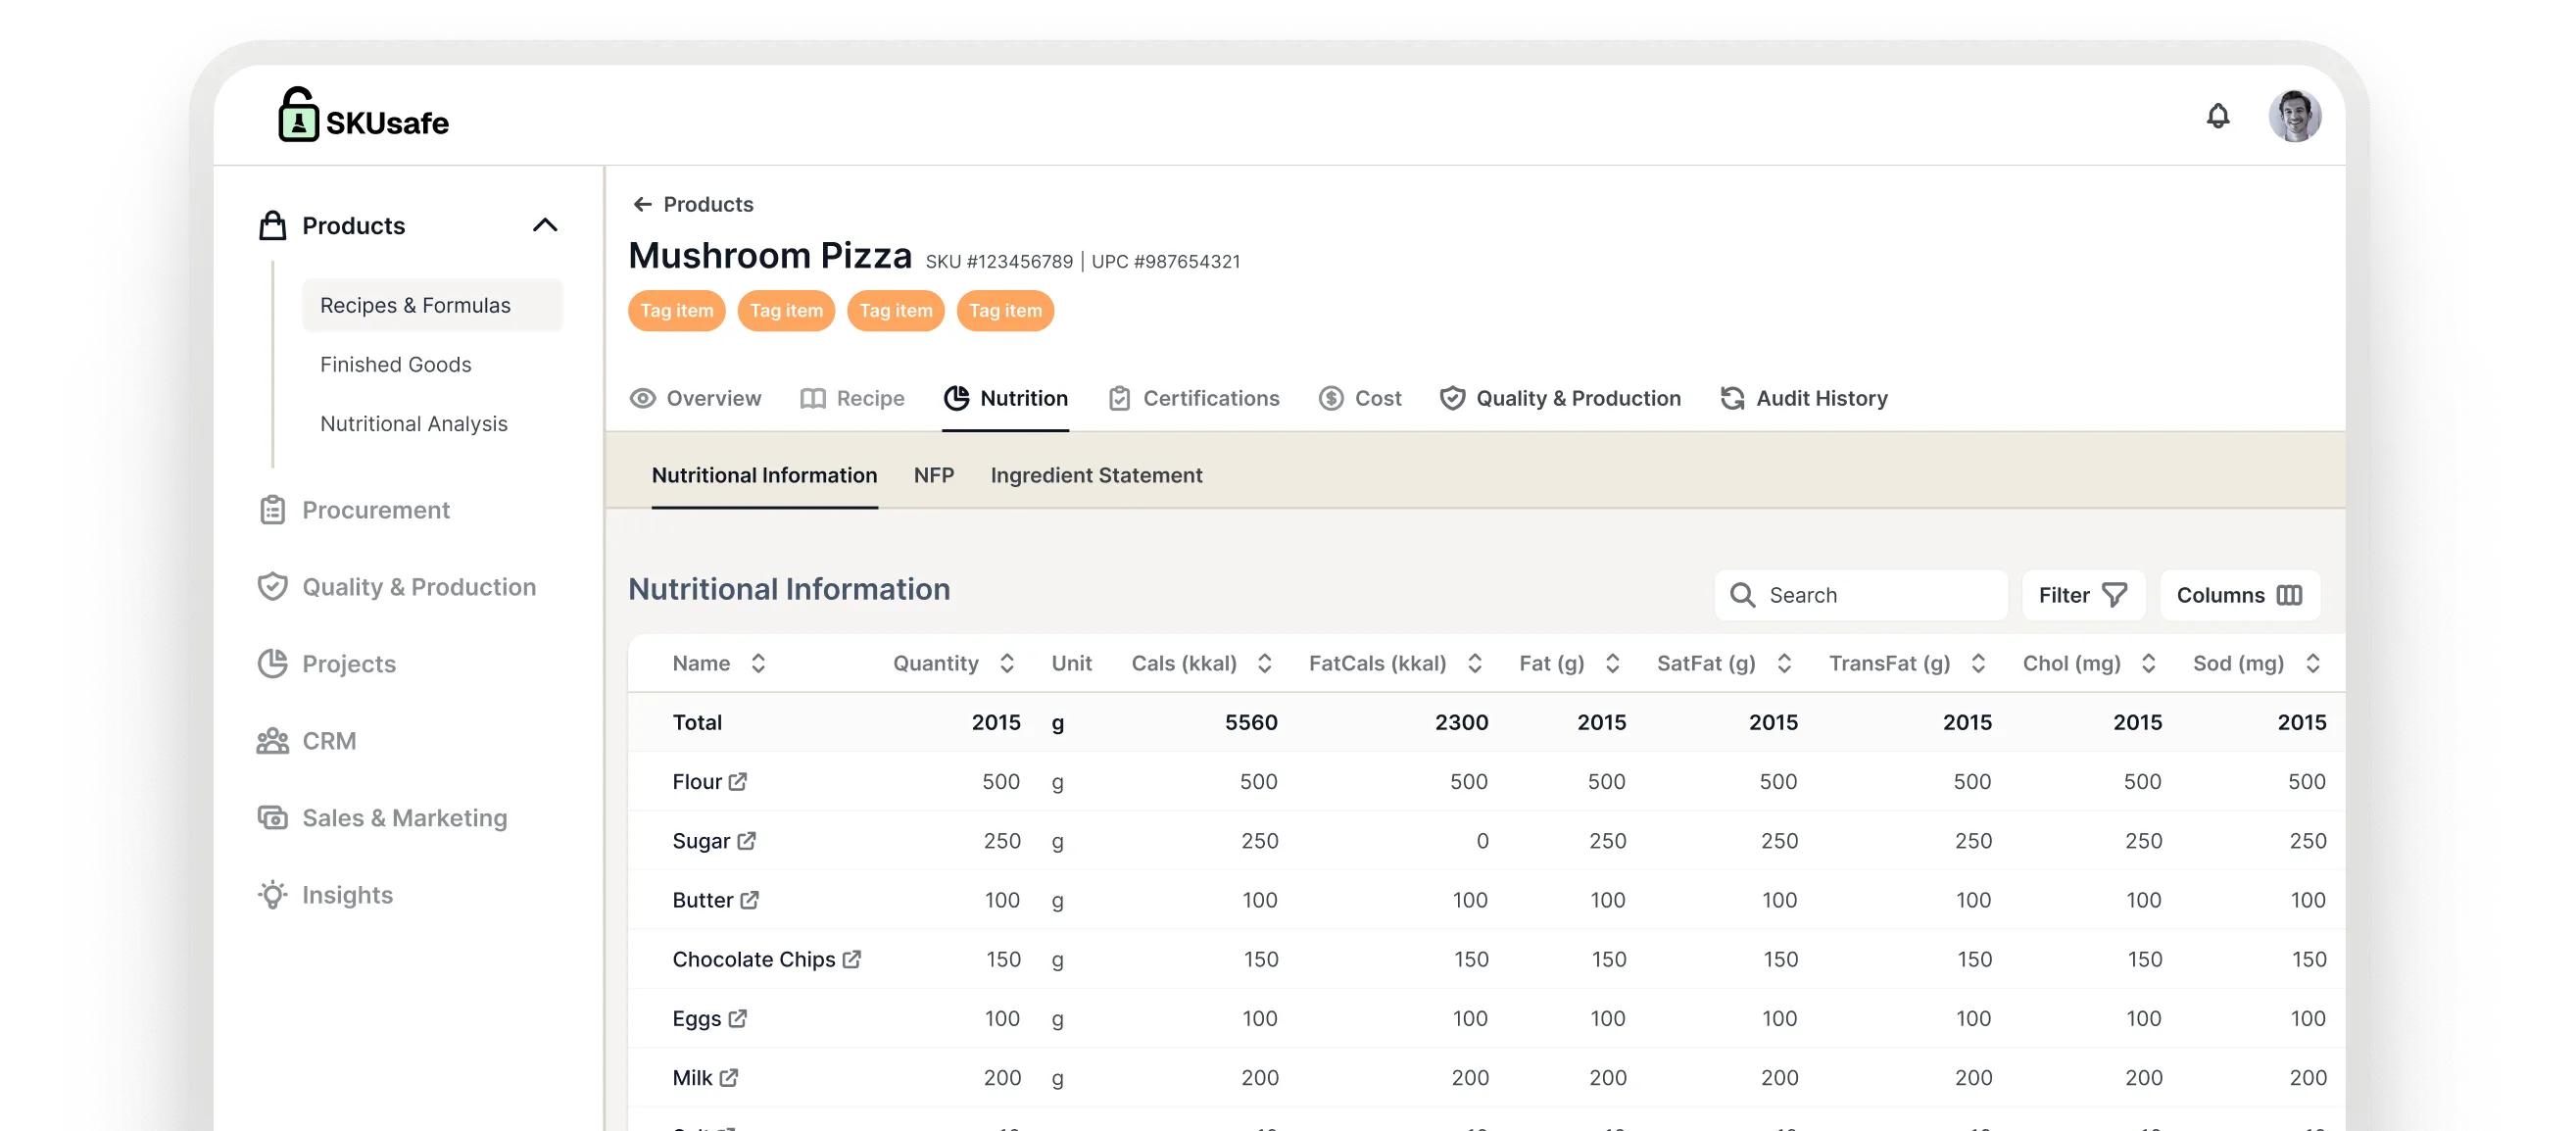
Task: Sort by SatFat (g) column arrows
Action: [1784, 663]
